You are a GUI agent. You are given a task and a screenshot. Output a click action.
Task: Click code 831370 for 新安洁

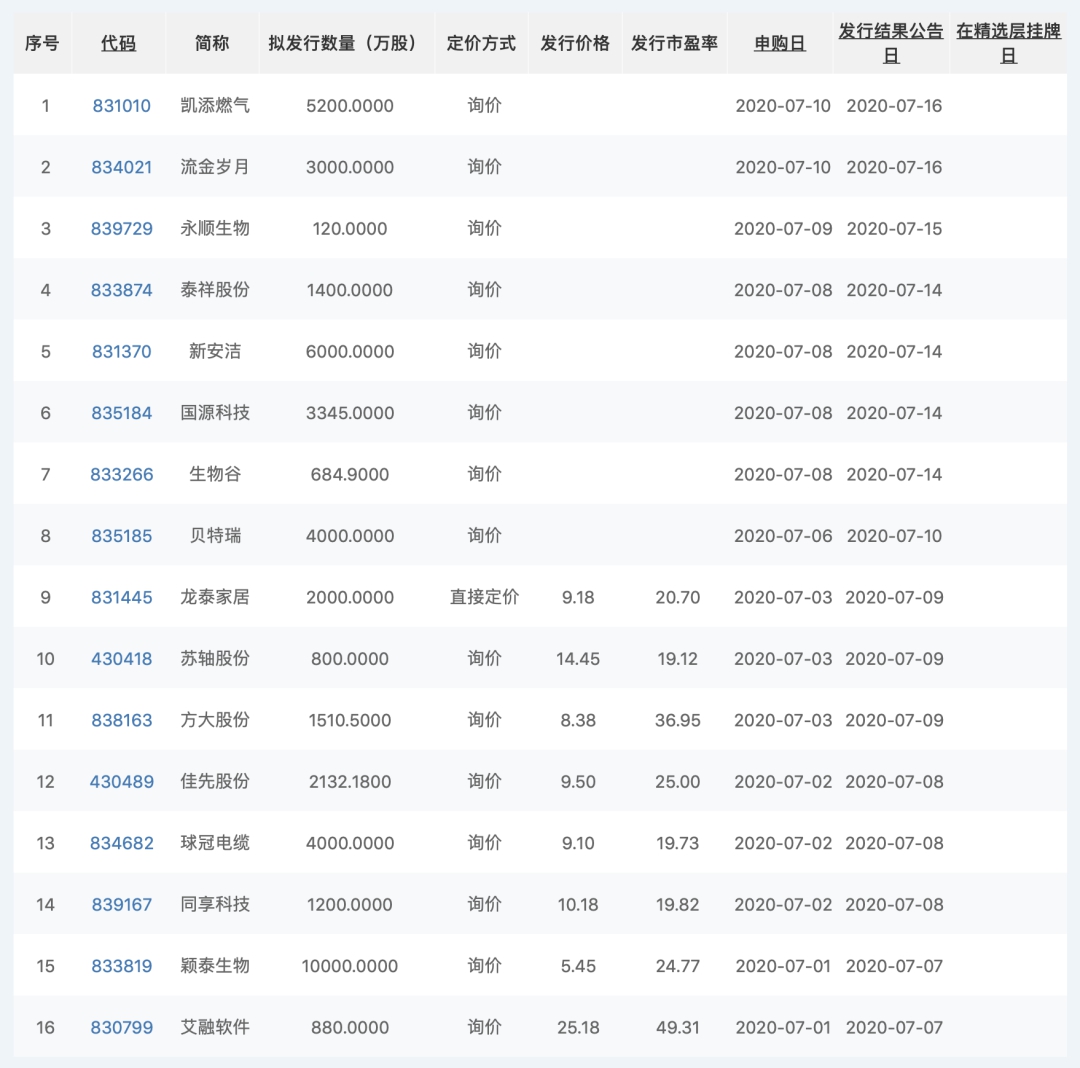[x=122, y=352]
